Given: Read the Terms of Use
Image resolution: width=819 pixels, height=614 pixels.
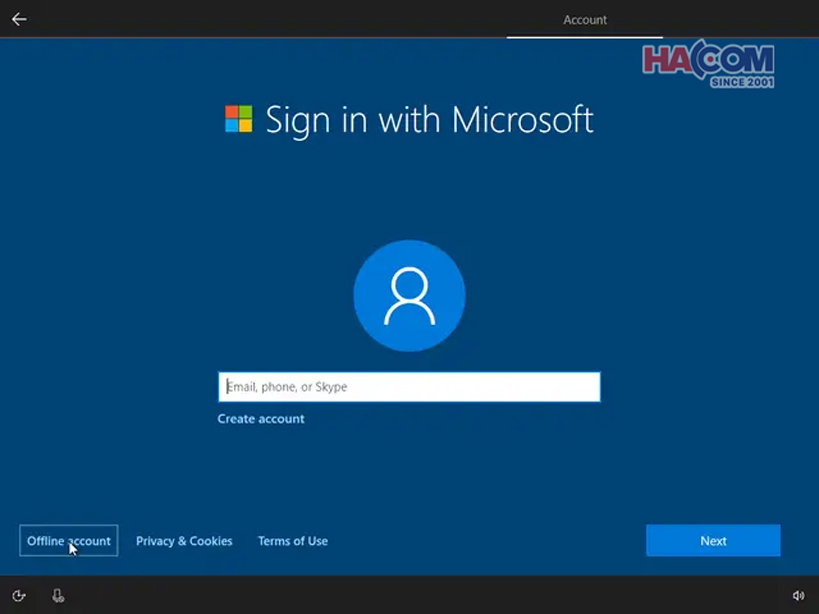Looking at the screenshot, I should point(292,540).
